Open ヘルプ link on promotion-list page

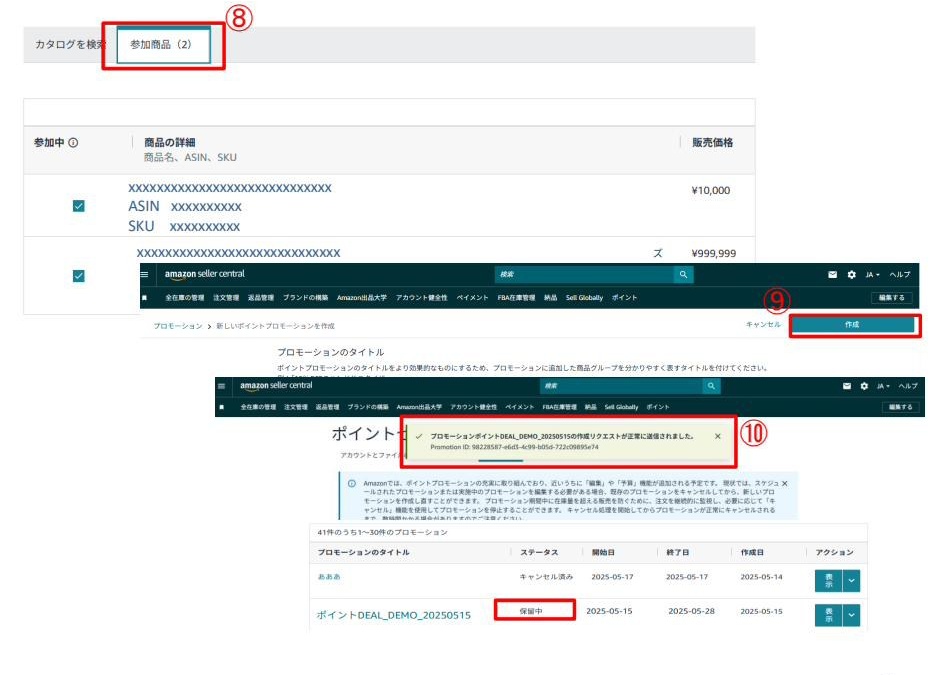(908, 386)
